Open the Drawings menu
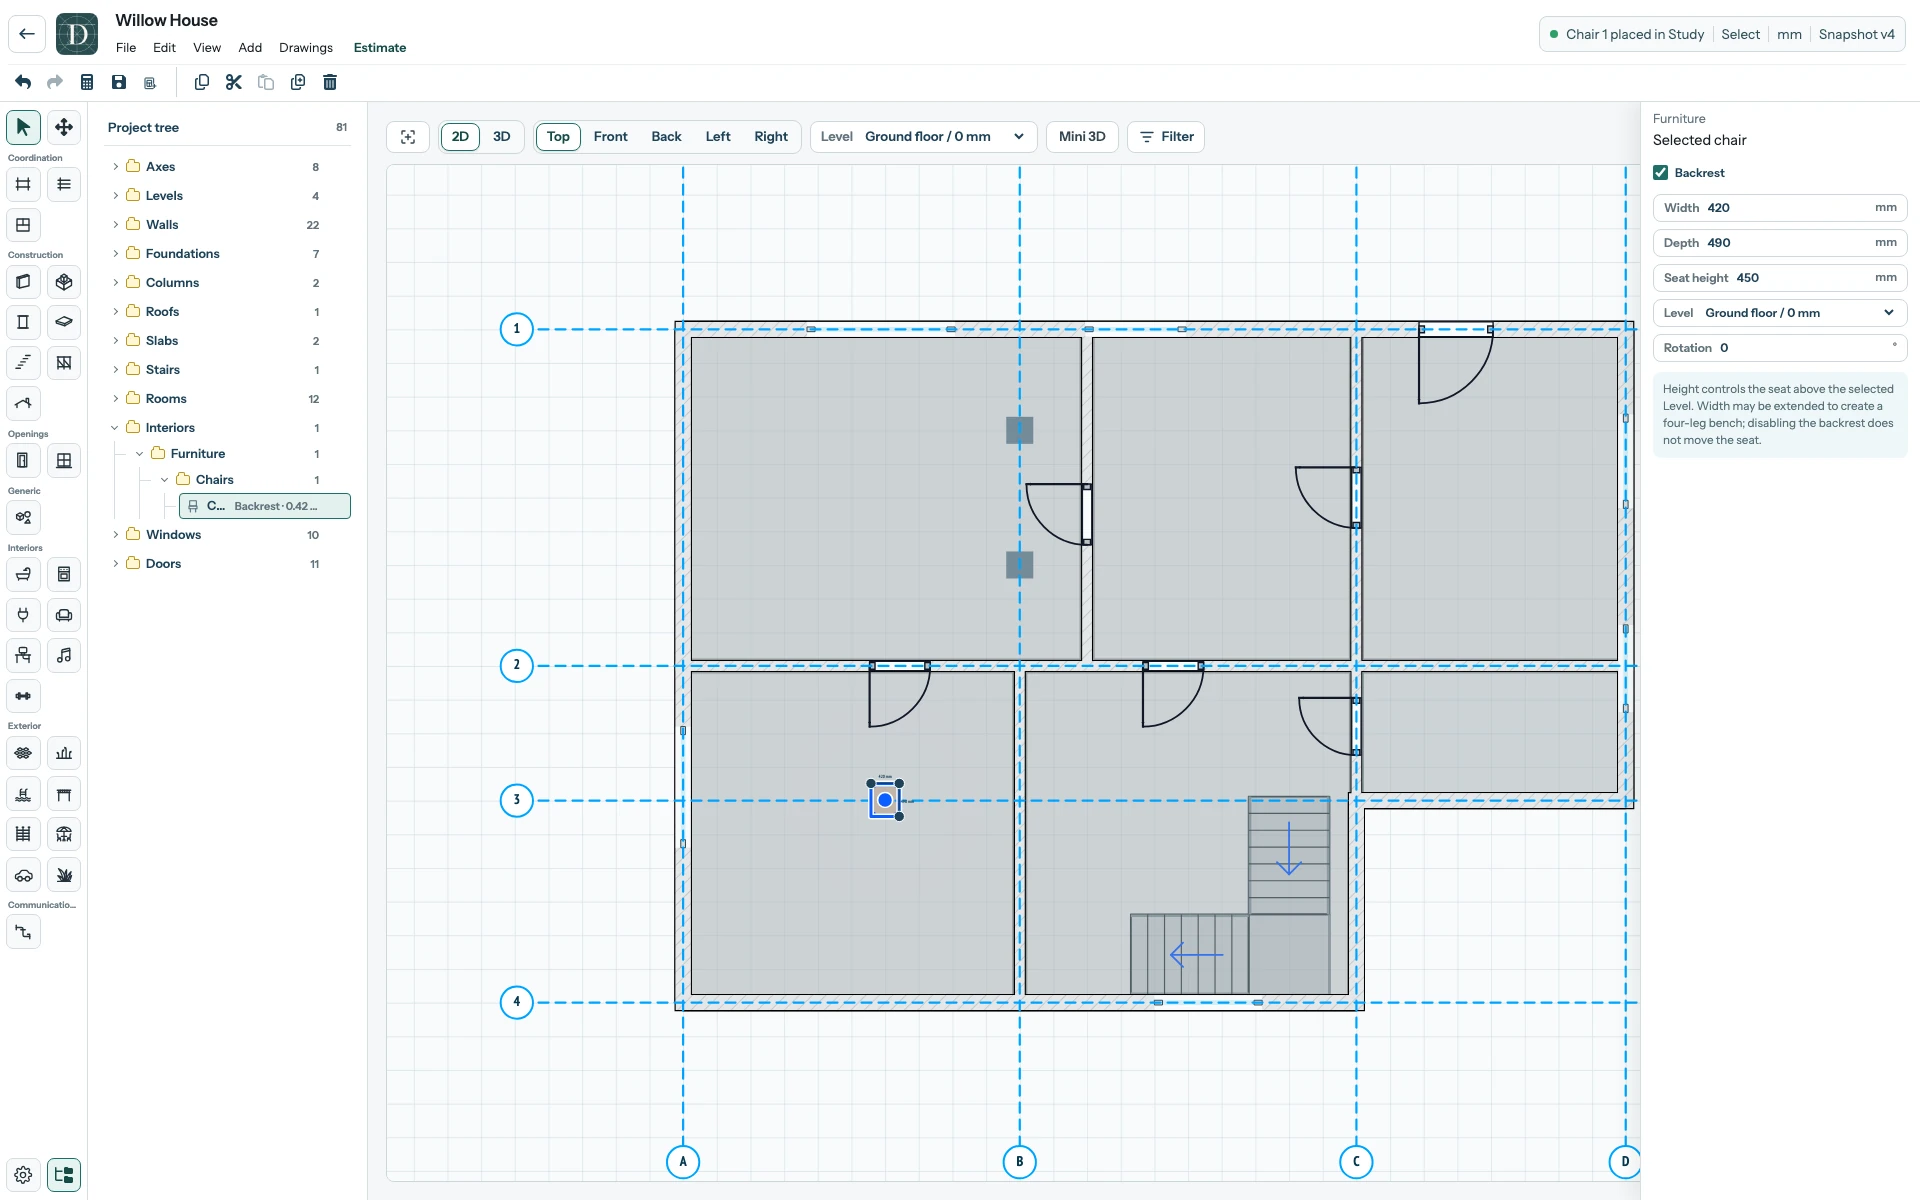 click(306, 48)
